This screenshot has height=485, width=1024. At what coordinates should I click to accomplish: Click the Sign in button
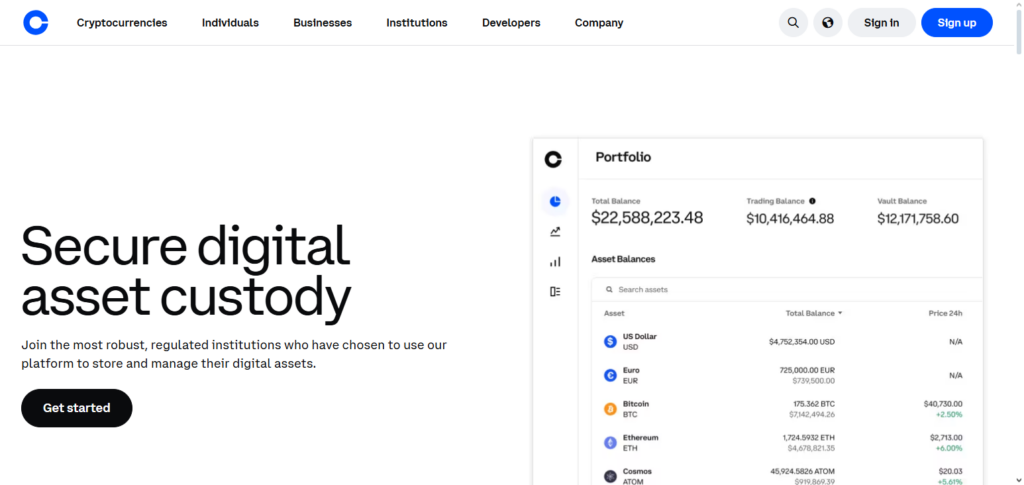coord(882,23)
